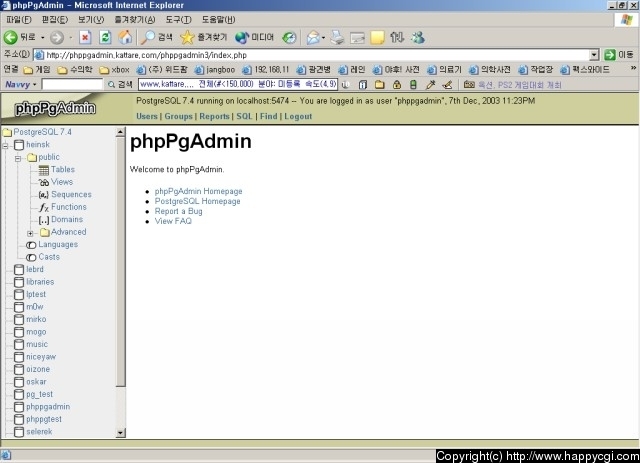Open the Groups link in header

(x=178, y=116)
